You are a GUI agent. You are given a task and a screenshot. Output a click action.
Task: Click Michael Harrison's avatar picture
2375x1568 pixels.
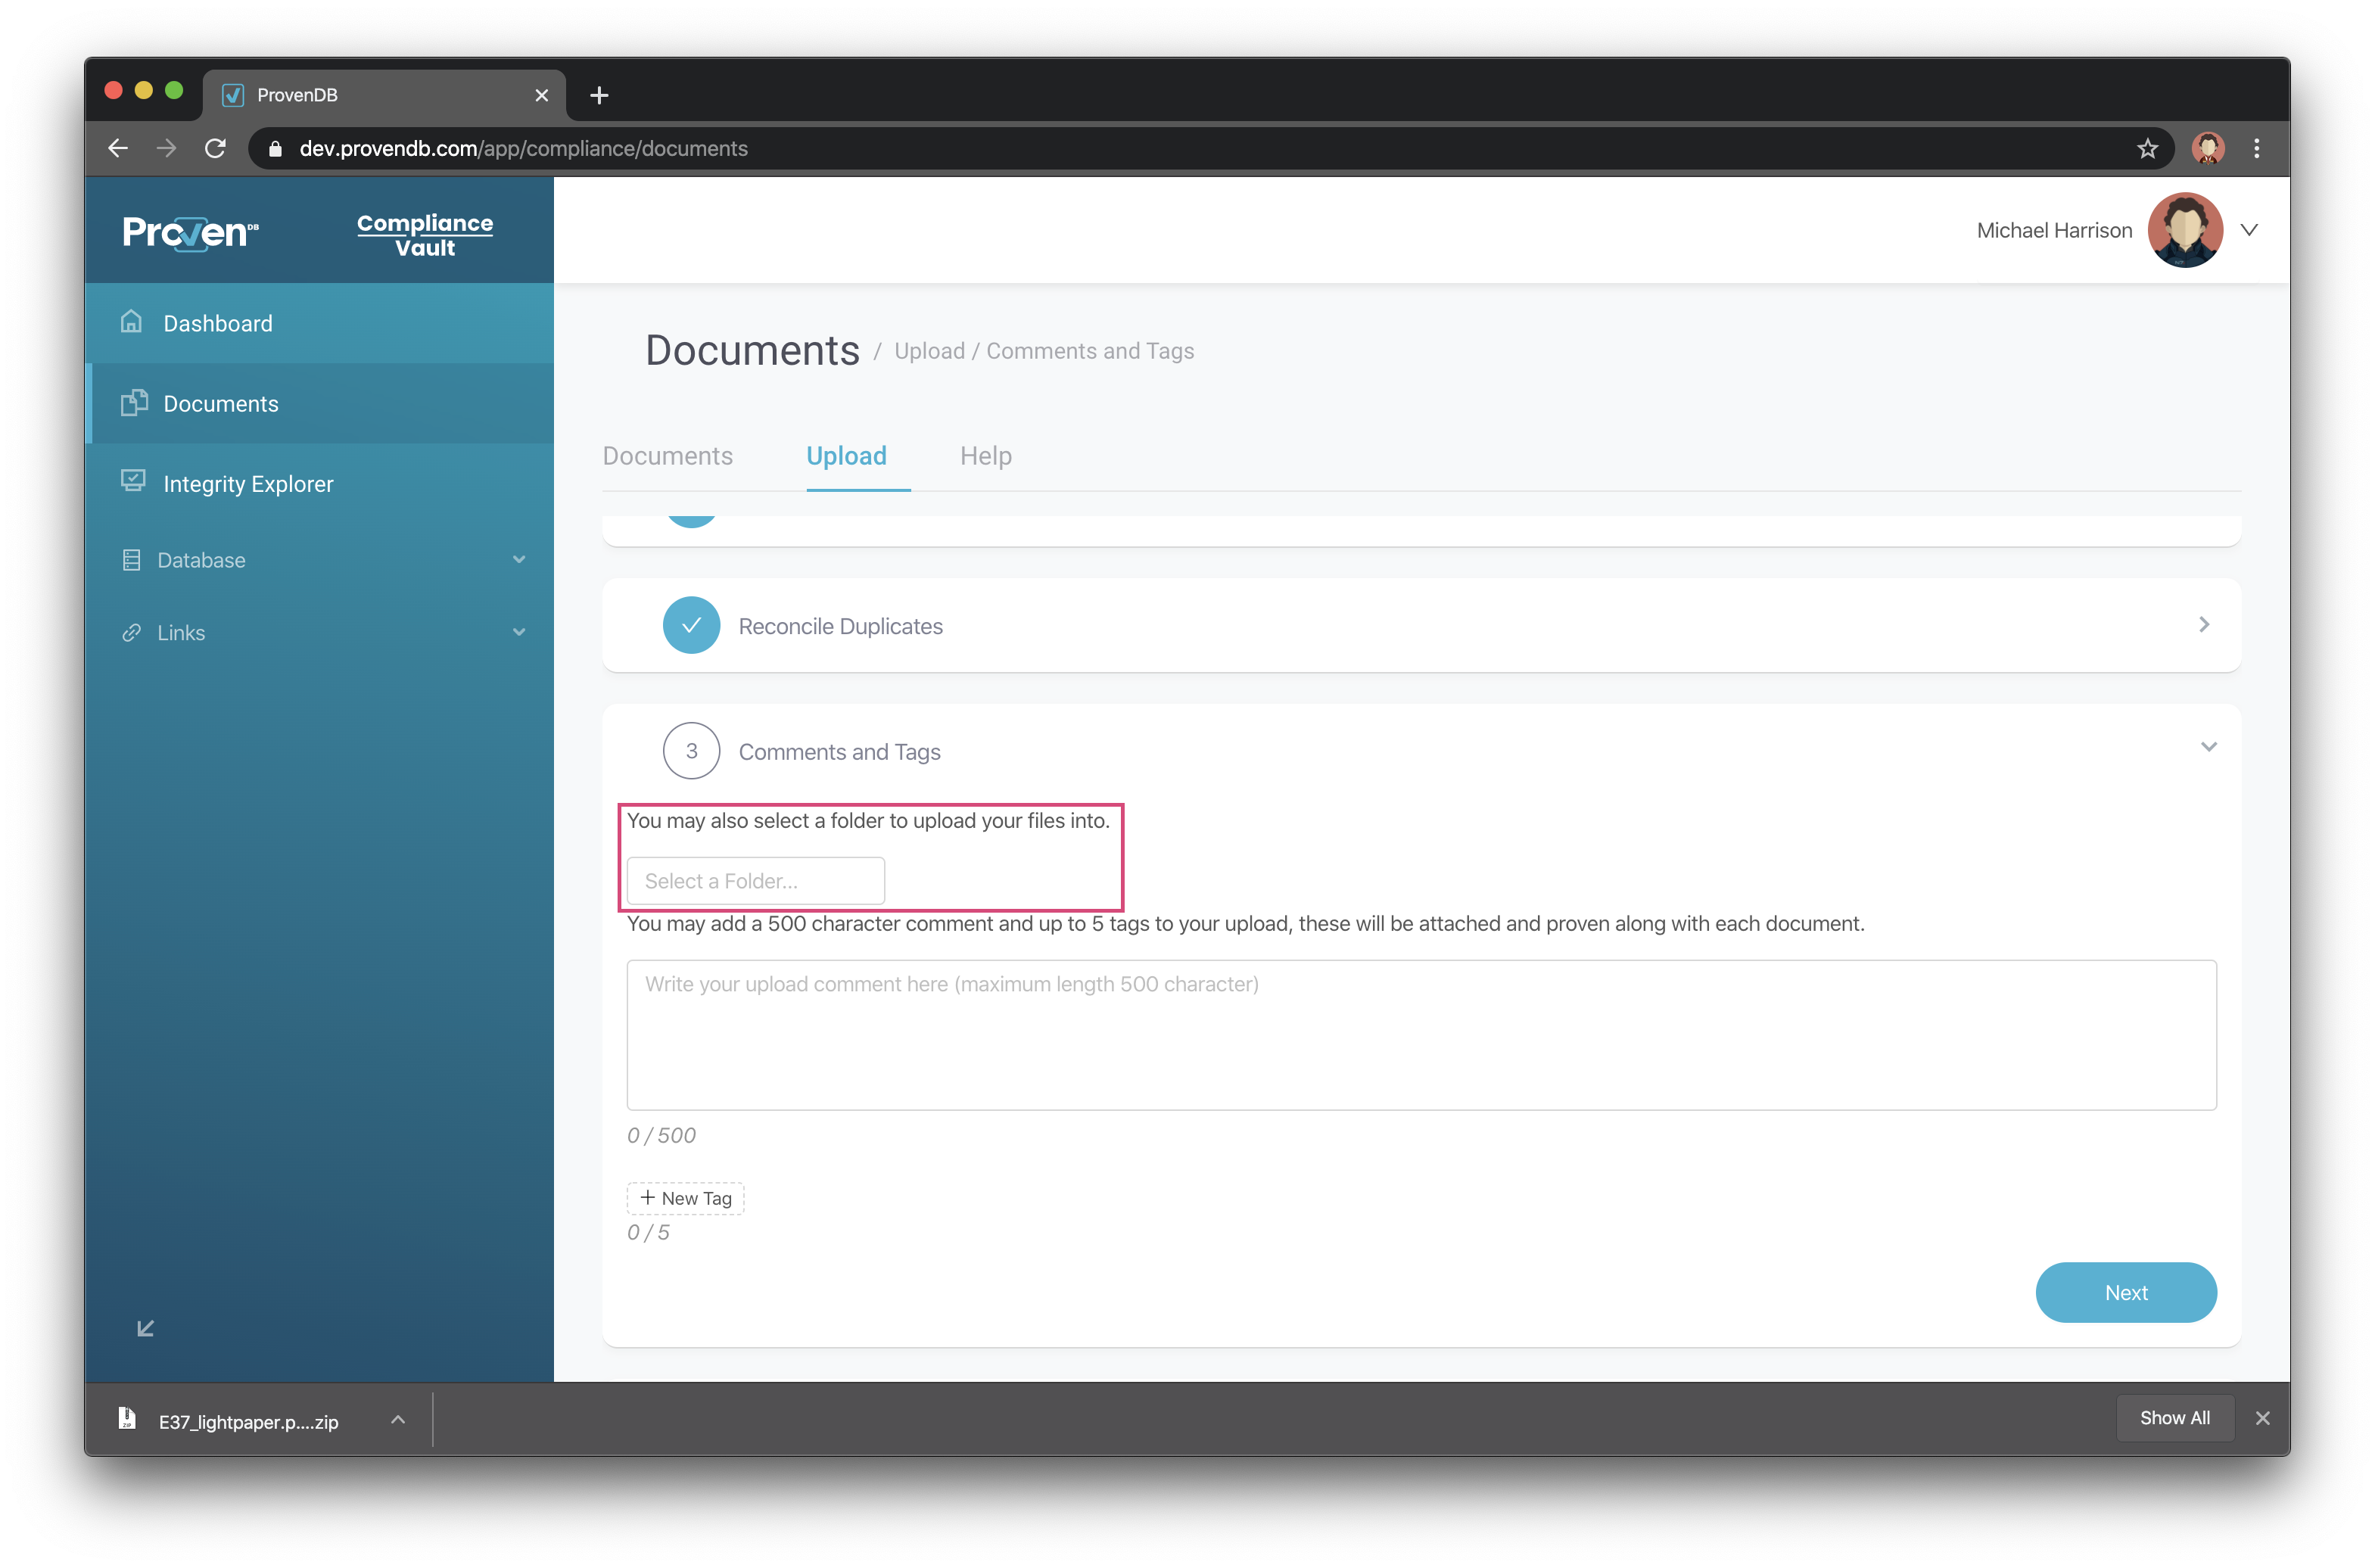tap(2185, 230)
